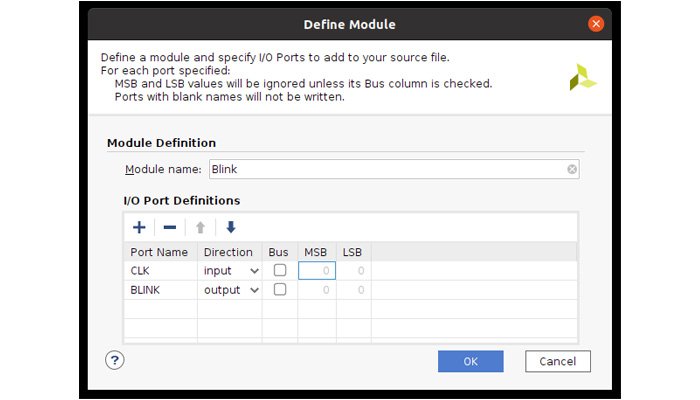Click the Bus column header
Image resolution: width=700 pixels, height=400 pixels.
tap(280, 252)
